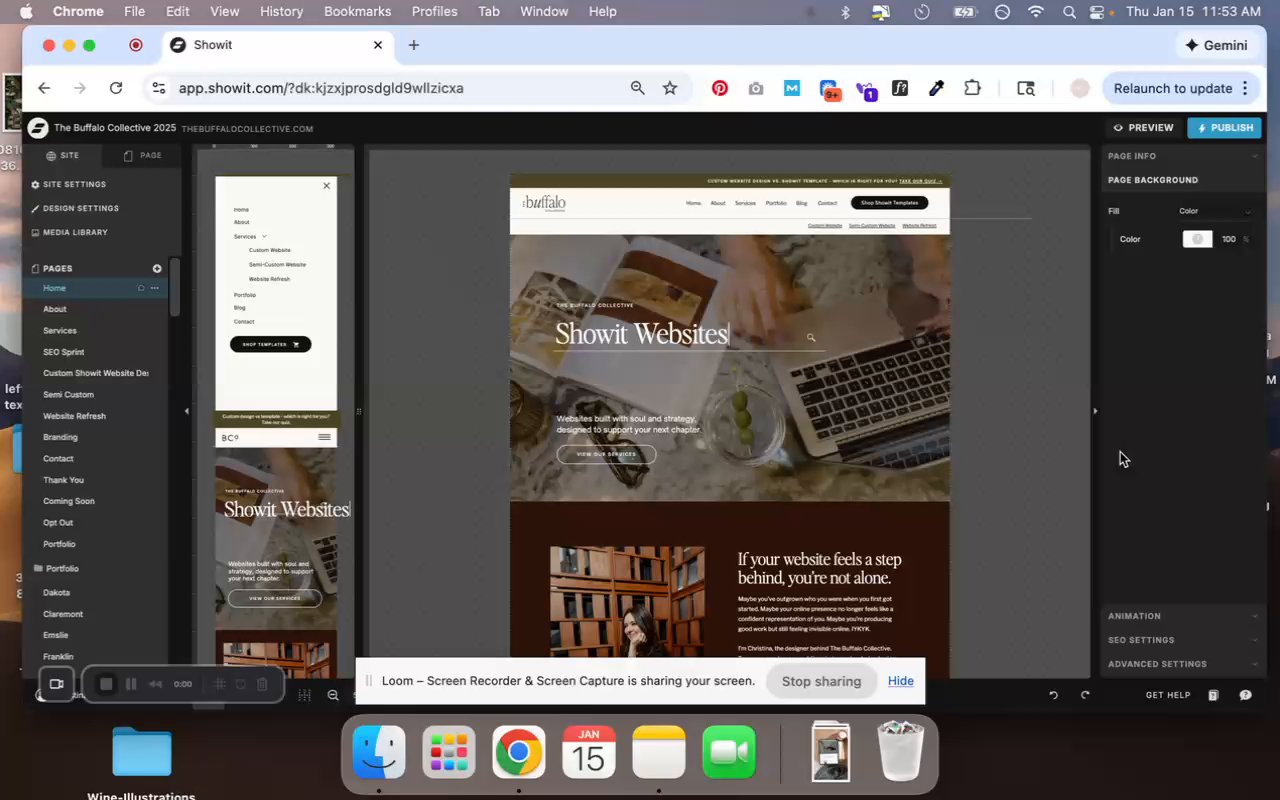The height and width of the screenshot is (800, 1280).
Task: Bookmark this page with the star icon
Action: point(670,88)
